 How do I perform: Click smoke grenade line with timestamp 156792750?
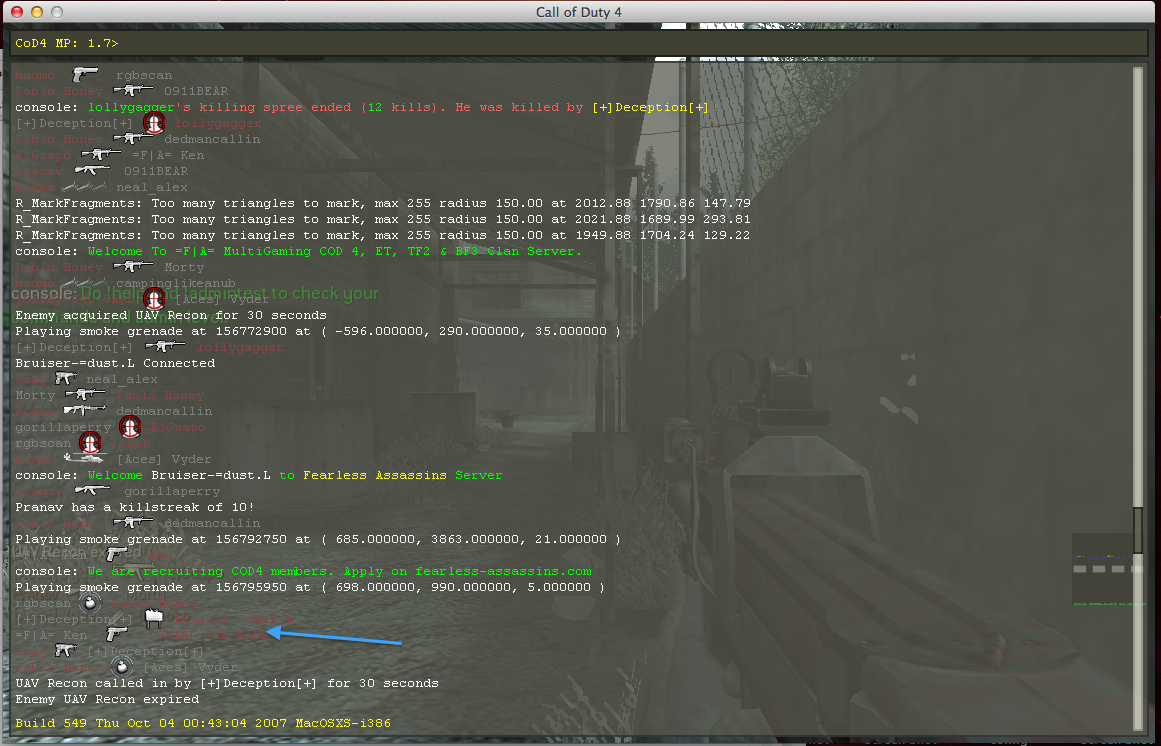[318, 539]
